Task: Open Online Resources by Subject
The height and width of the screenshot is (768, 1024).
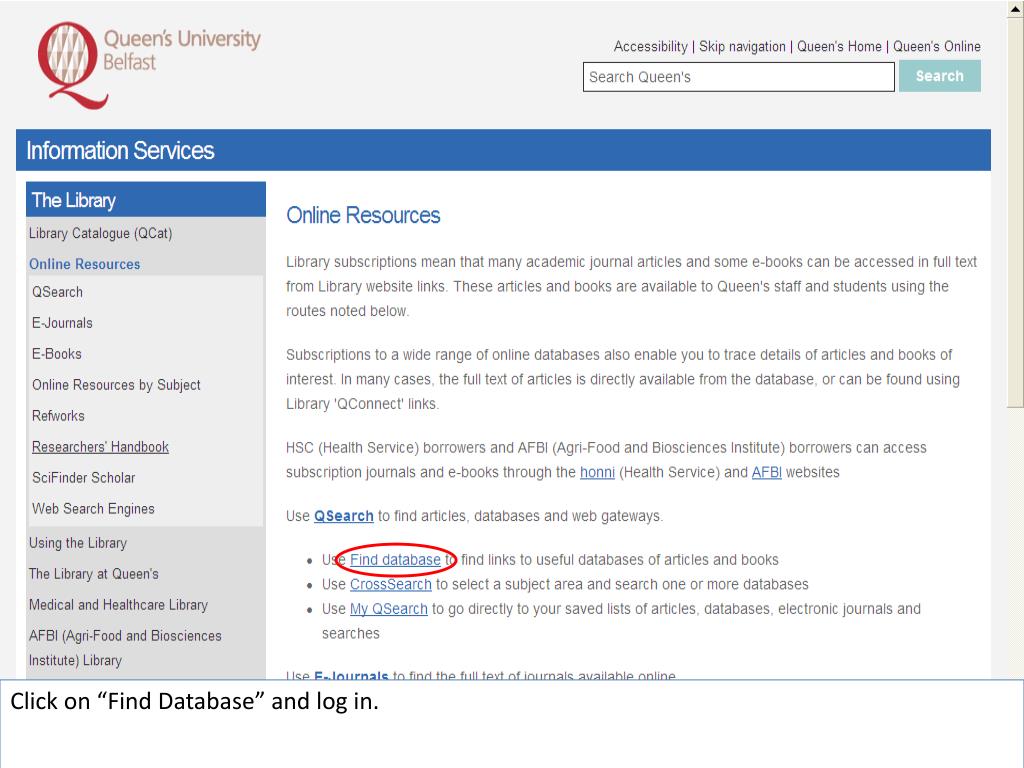Action: tap(116, 385)
